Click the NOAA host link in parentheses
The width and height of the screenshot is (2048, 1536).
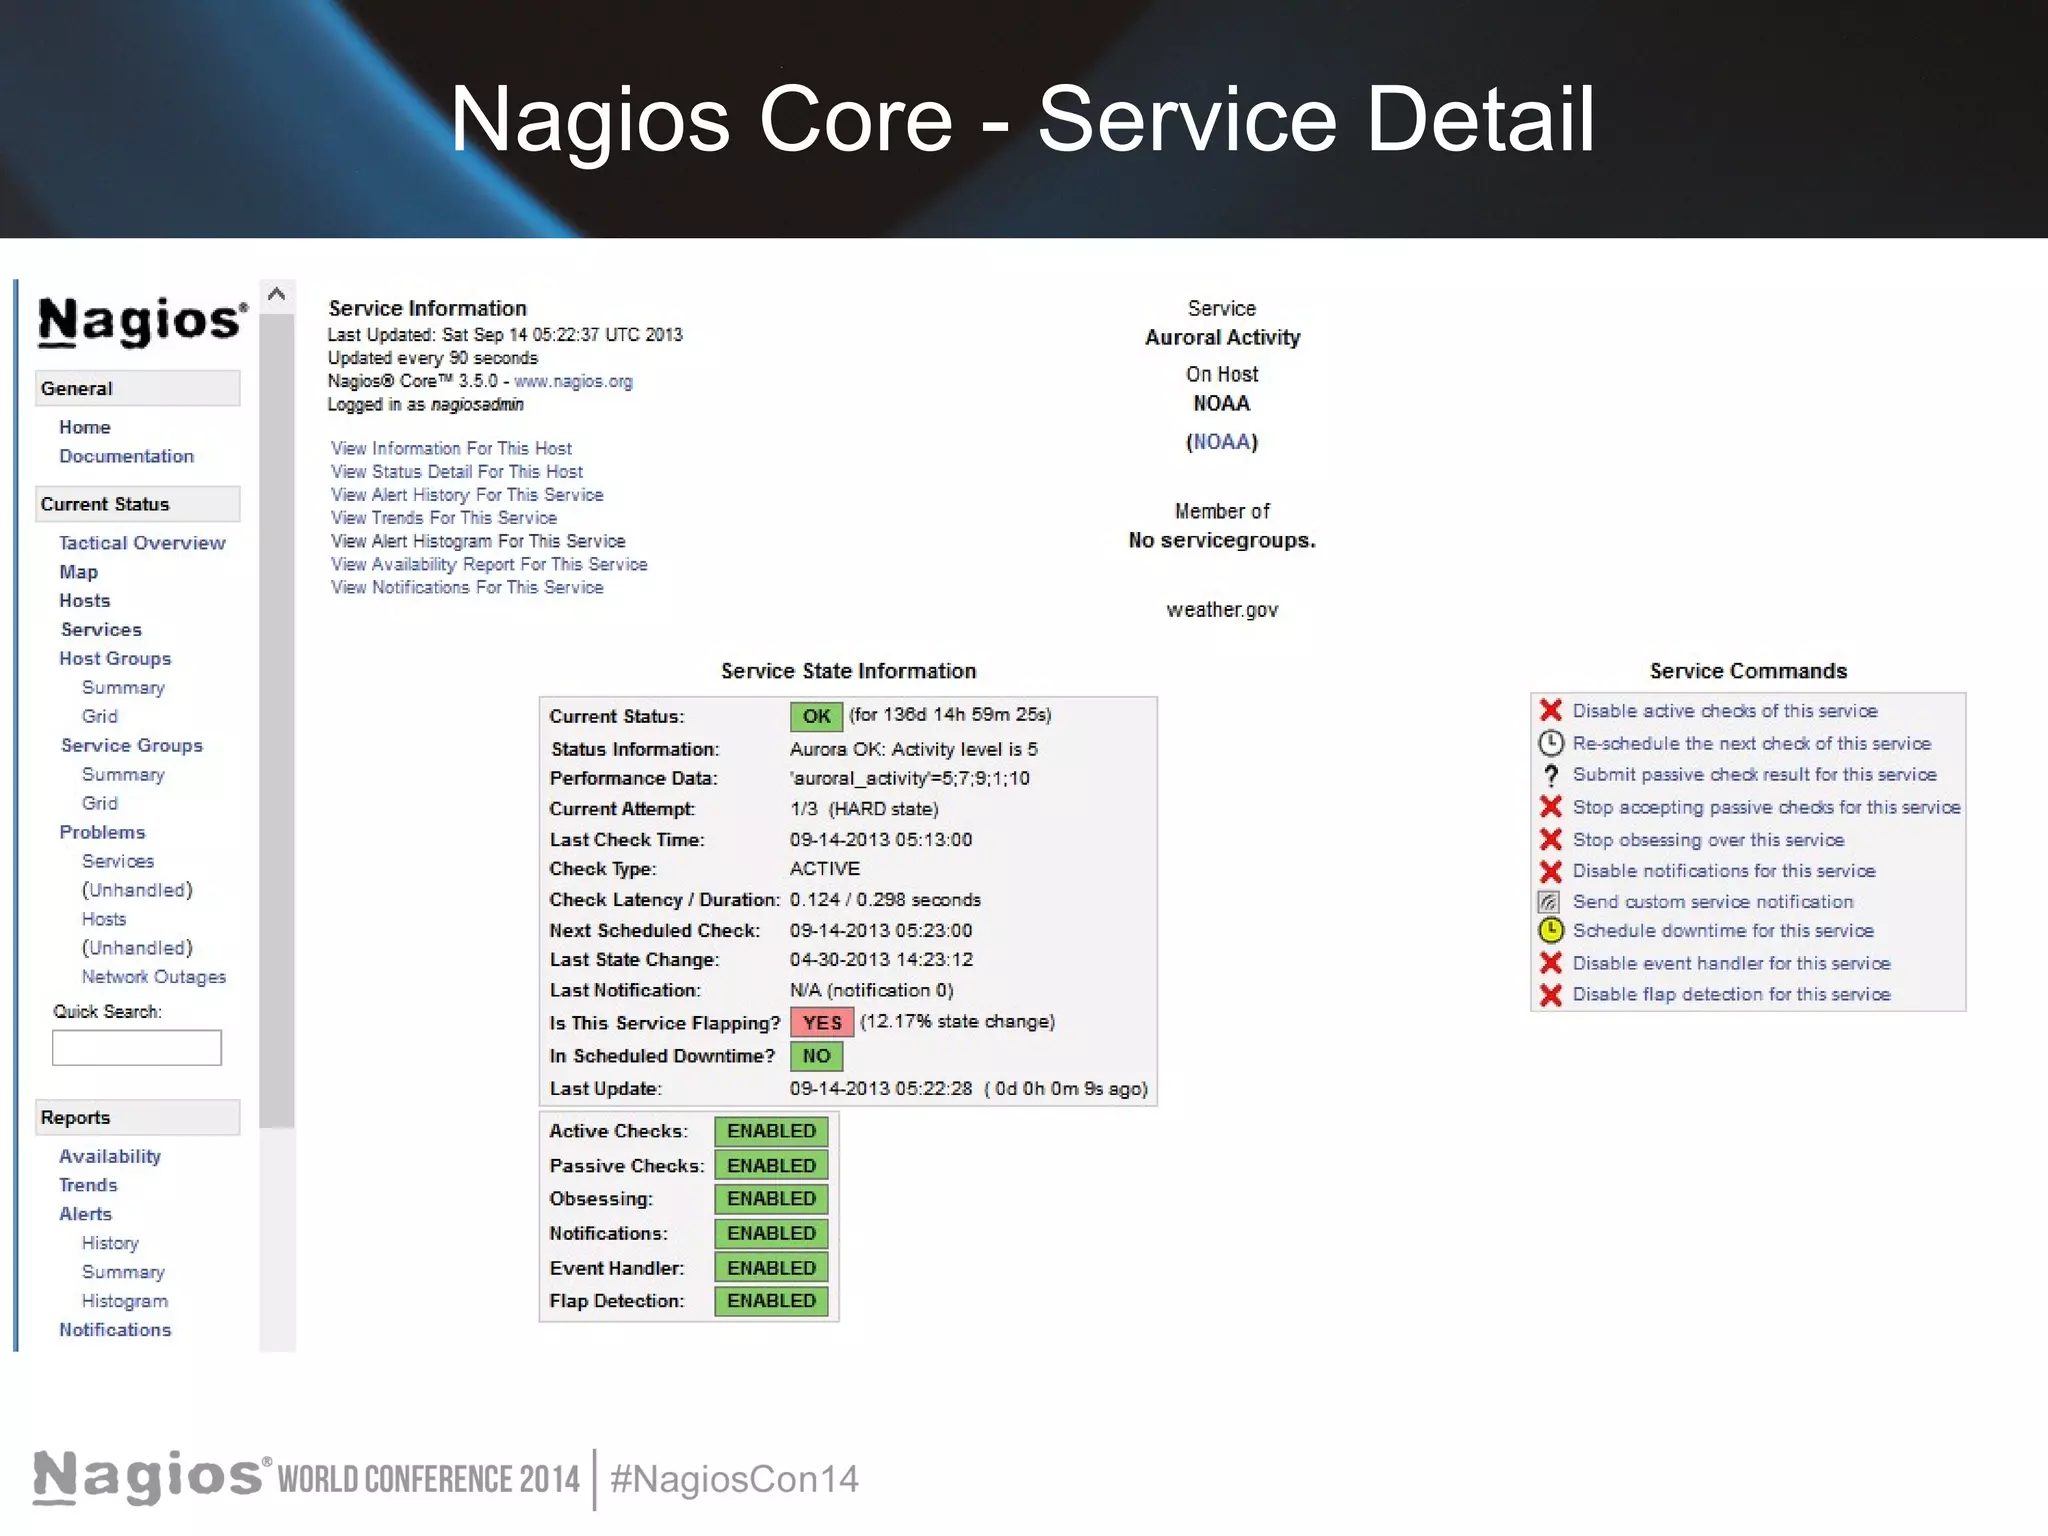pyautogui.click(x=1222, y=442)
